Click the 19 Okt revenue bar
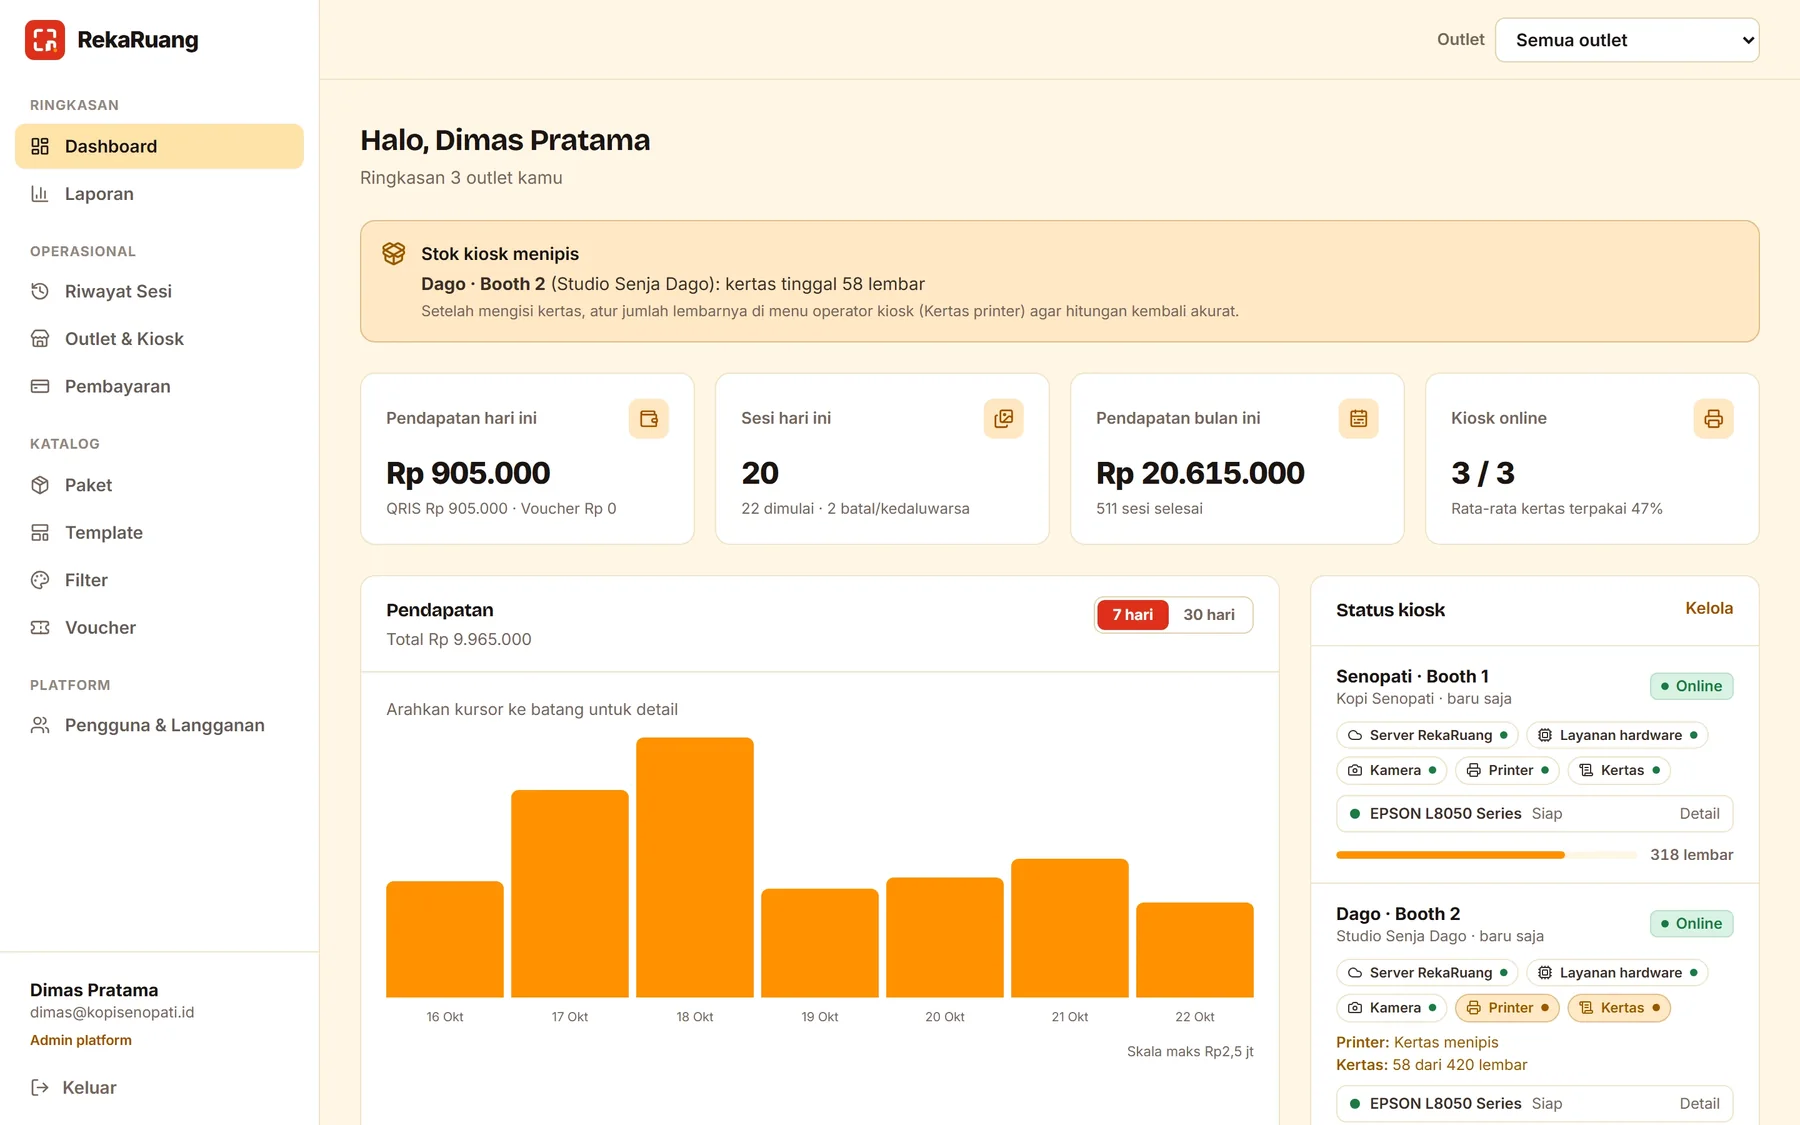 click(820, 943)
